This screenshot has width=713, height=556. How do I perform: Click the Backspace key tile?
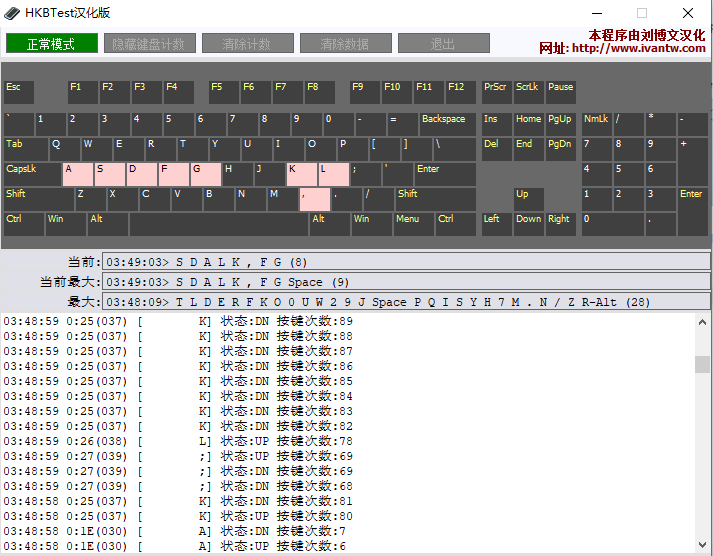tap(447, 124)
